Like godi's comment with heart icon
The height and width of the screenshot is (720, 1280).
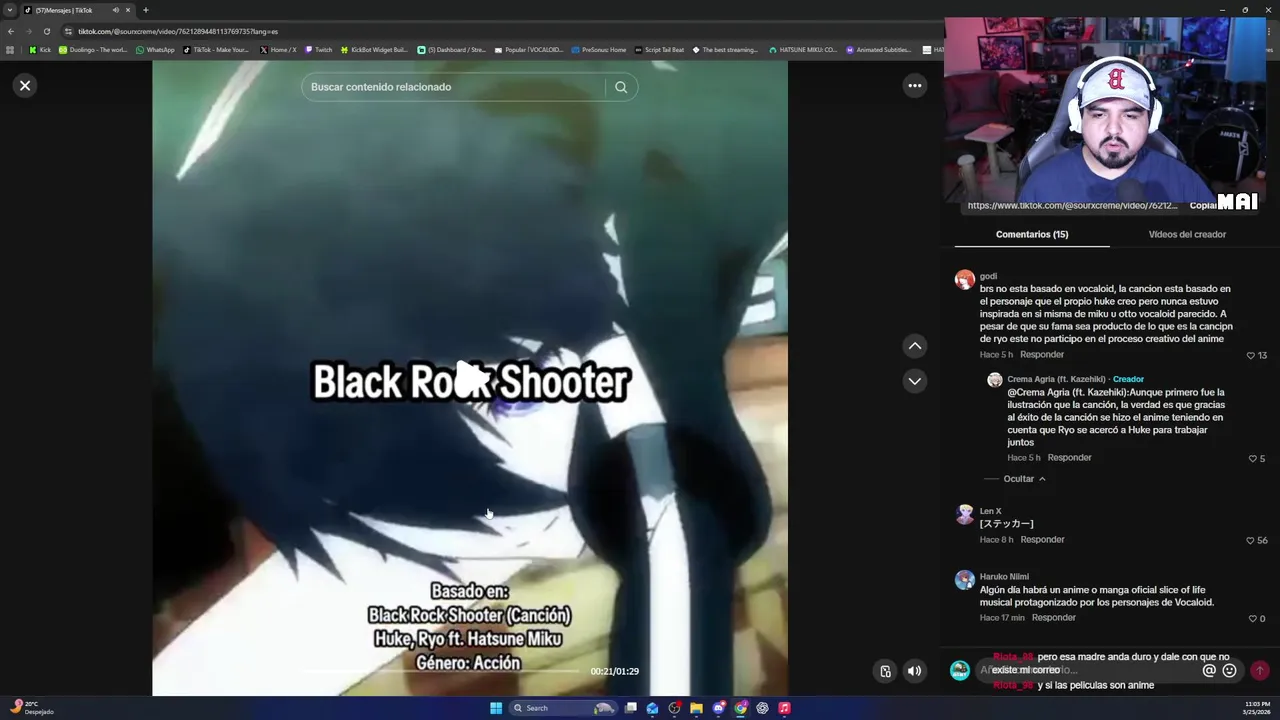[1250, 355]
